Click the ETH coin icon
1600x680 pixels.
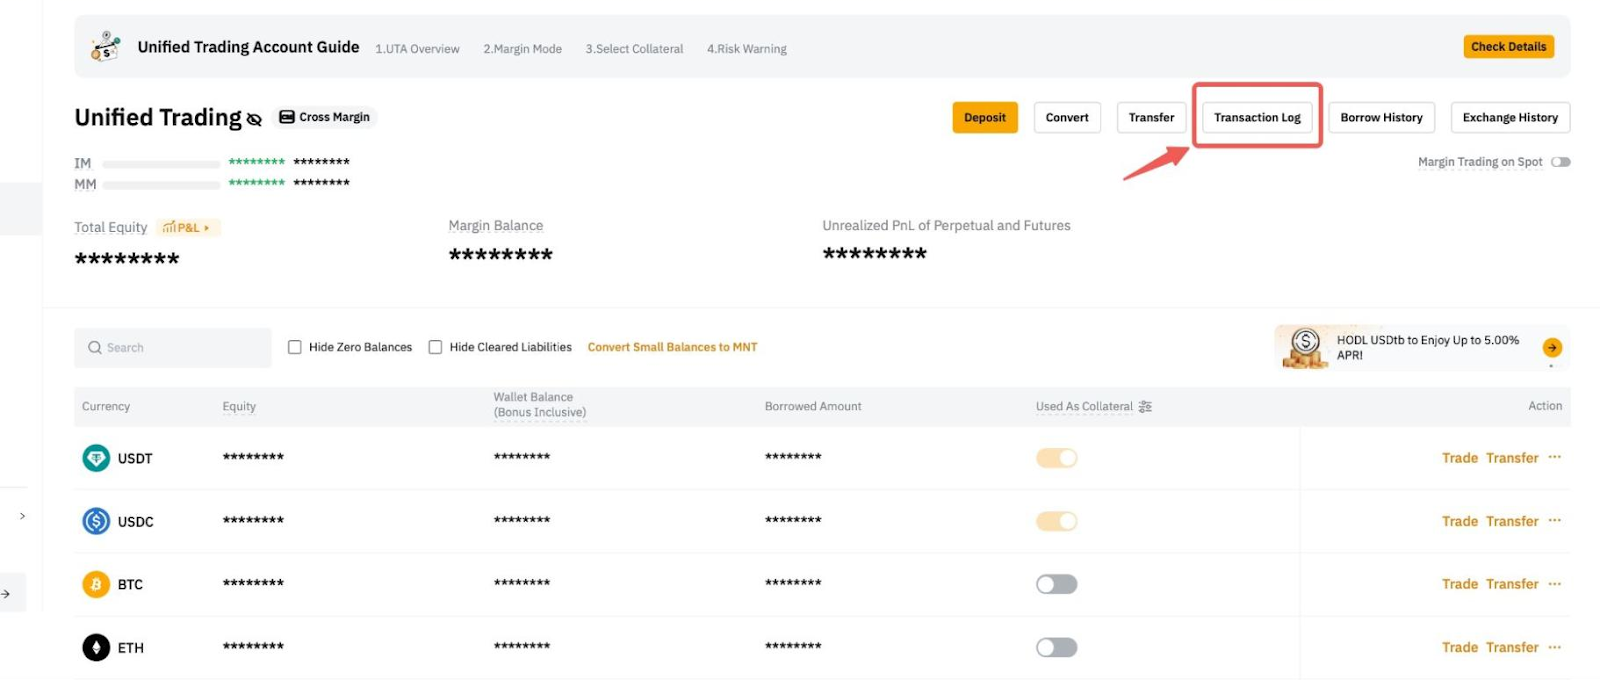(96, 648)
